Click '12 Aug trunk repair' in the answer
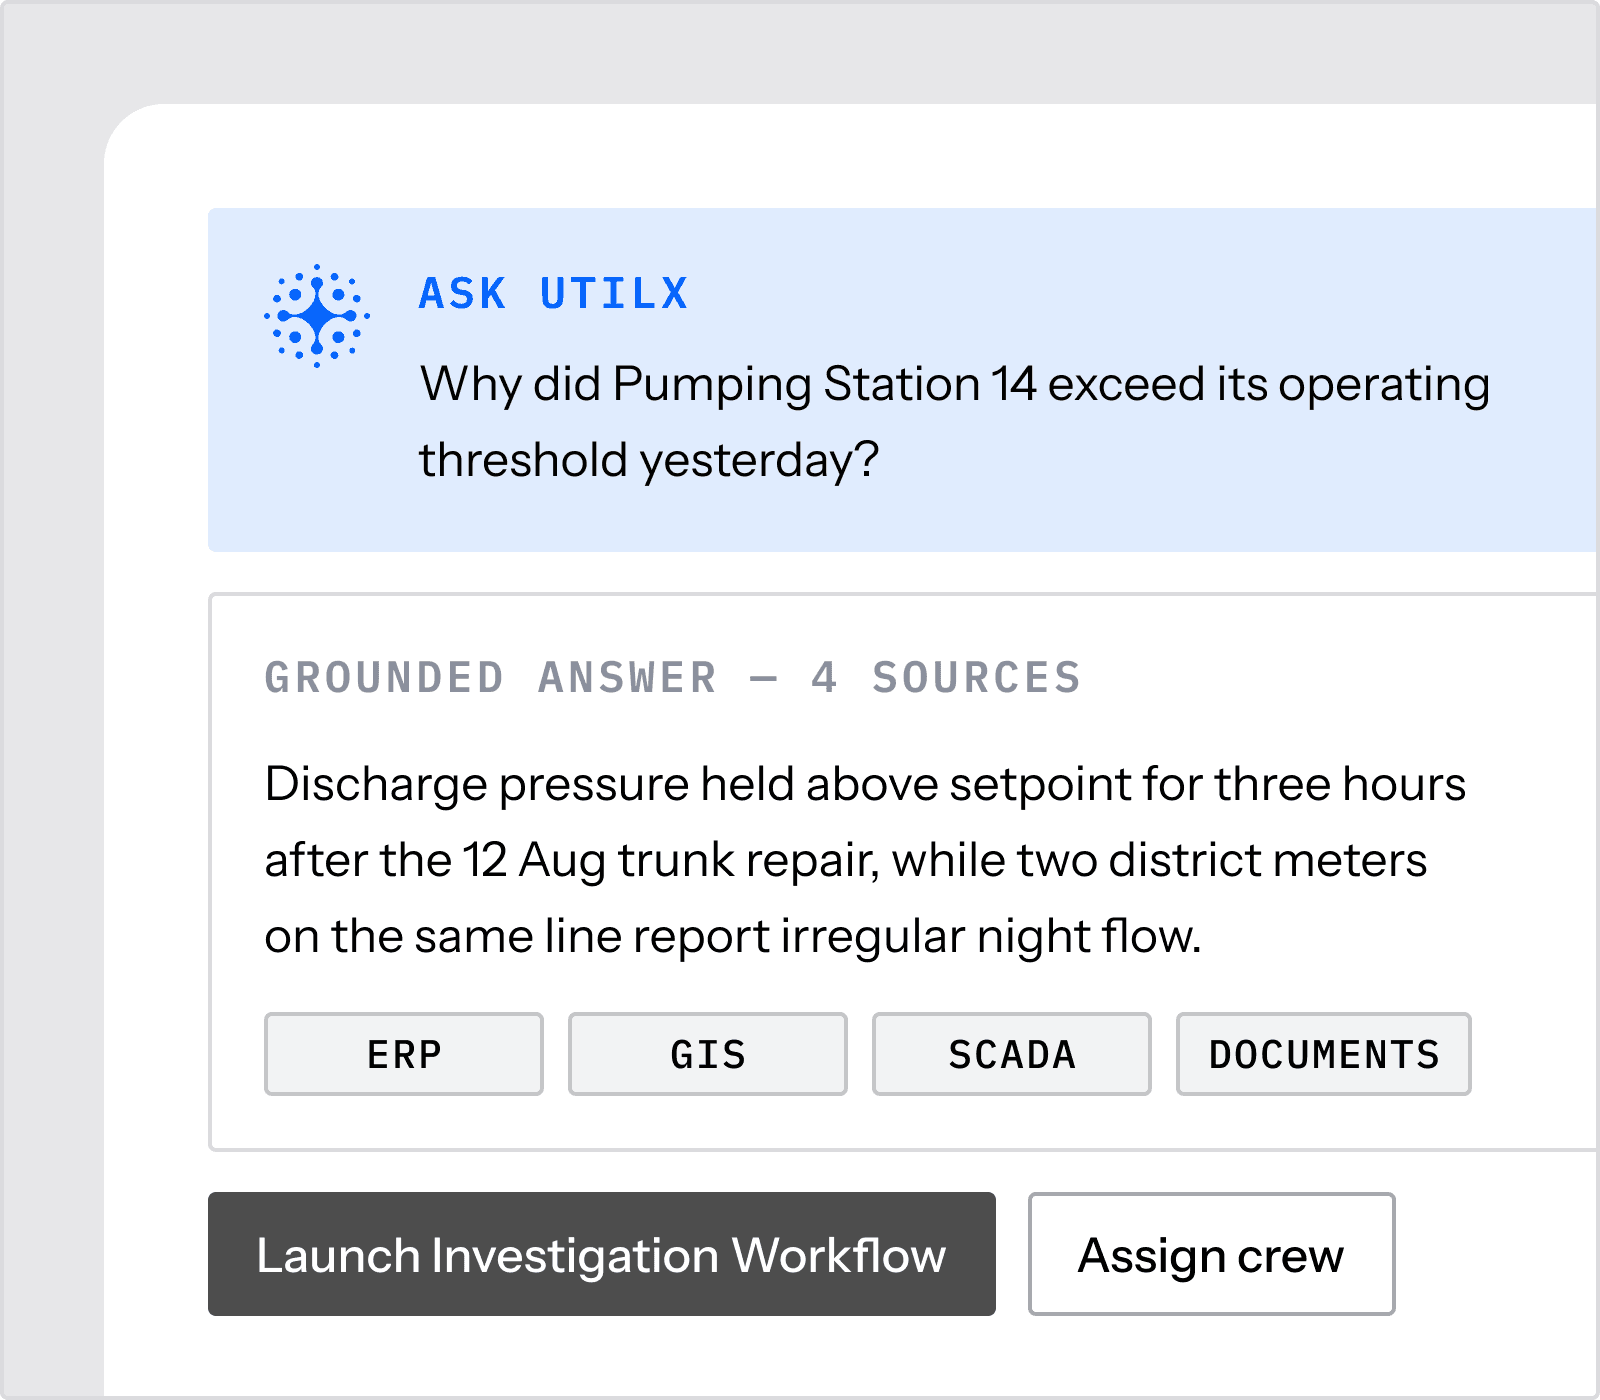The image size is (1600, 1400). pos(670,861)
